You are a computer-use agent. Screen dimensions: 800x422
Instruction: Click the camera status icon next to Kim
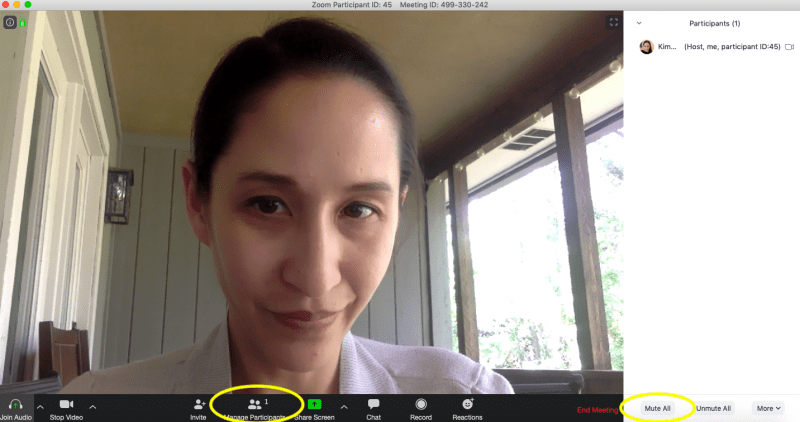[789, 46]
